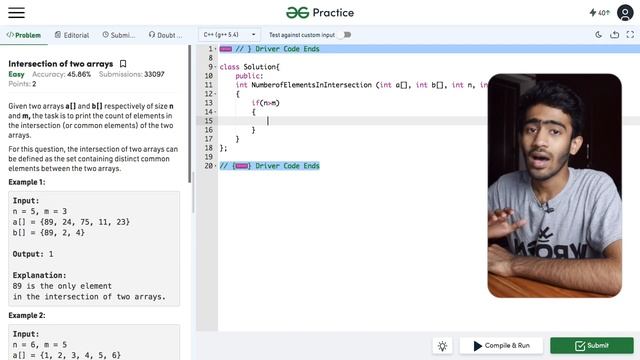Open the Submissions tab

(118, 35)
